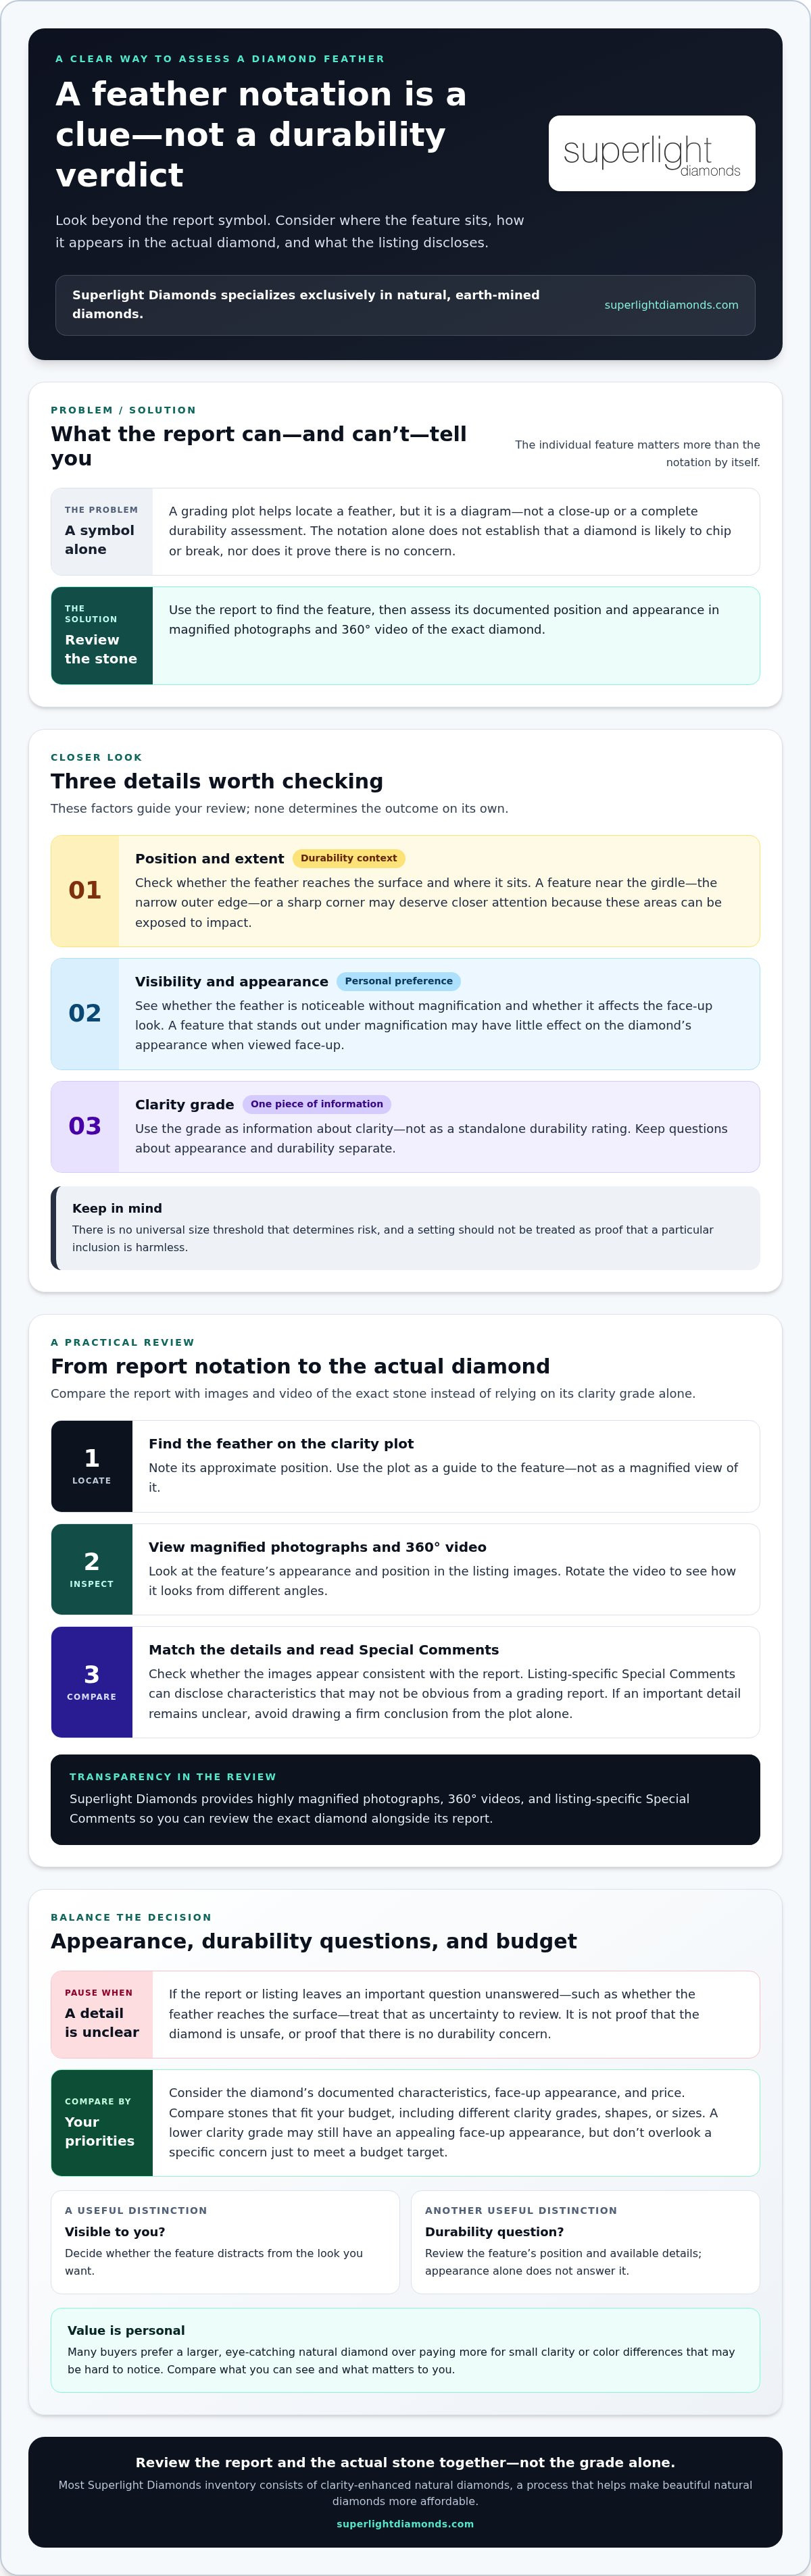
Task: Click the 'Transparency in the review' banner
Action: (405, 1800)
